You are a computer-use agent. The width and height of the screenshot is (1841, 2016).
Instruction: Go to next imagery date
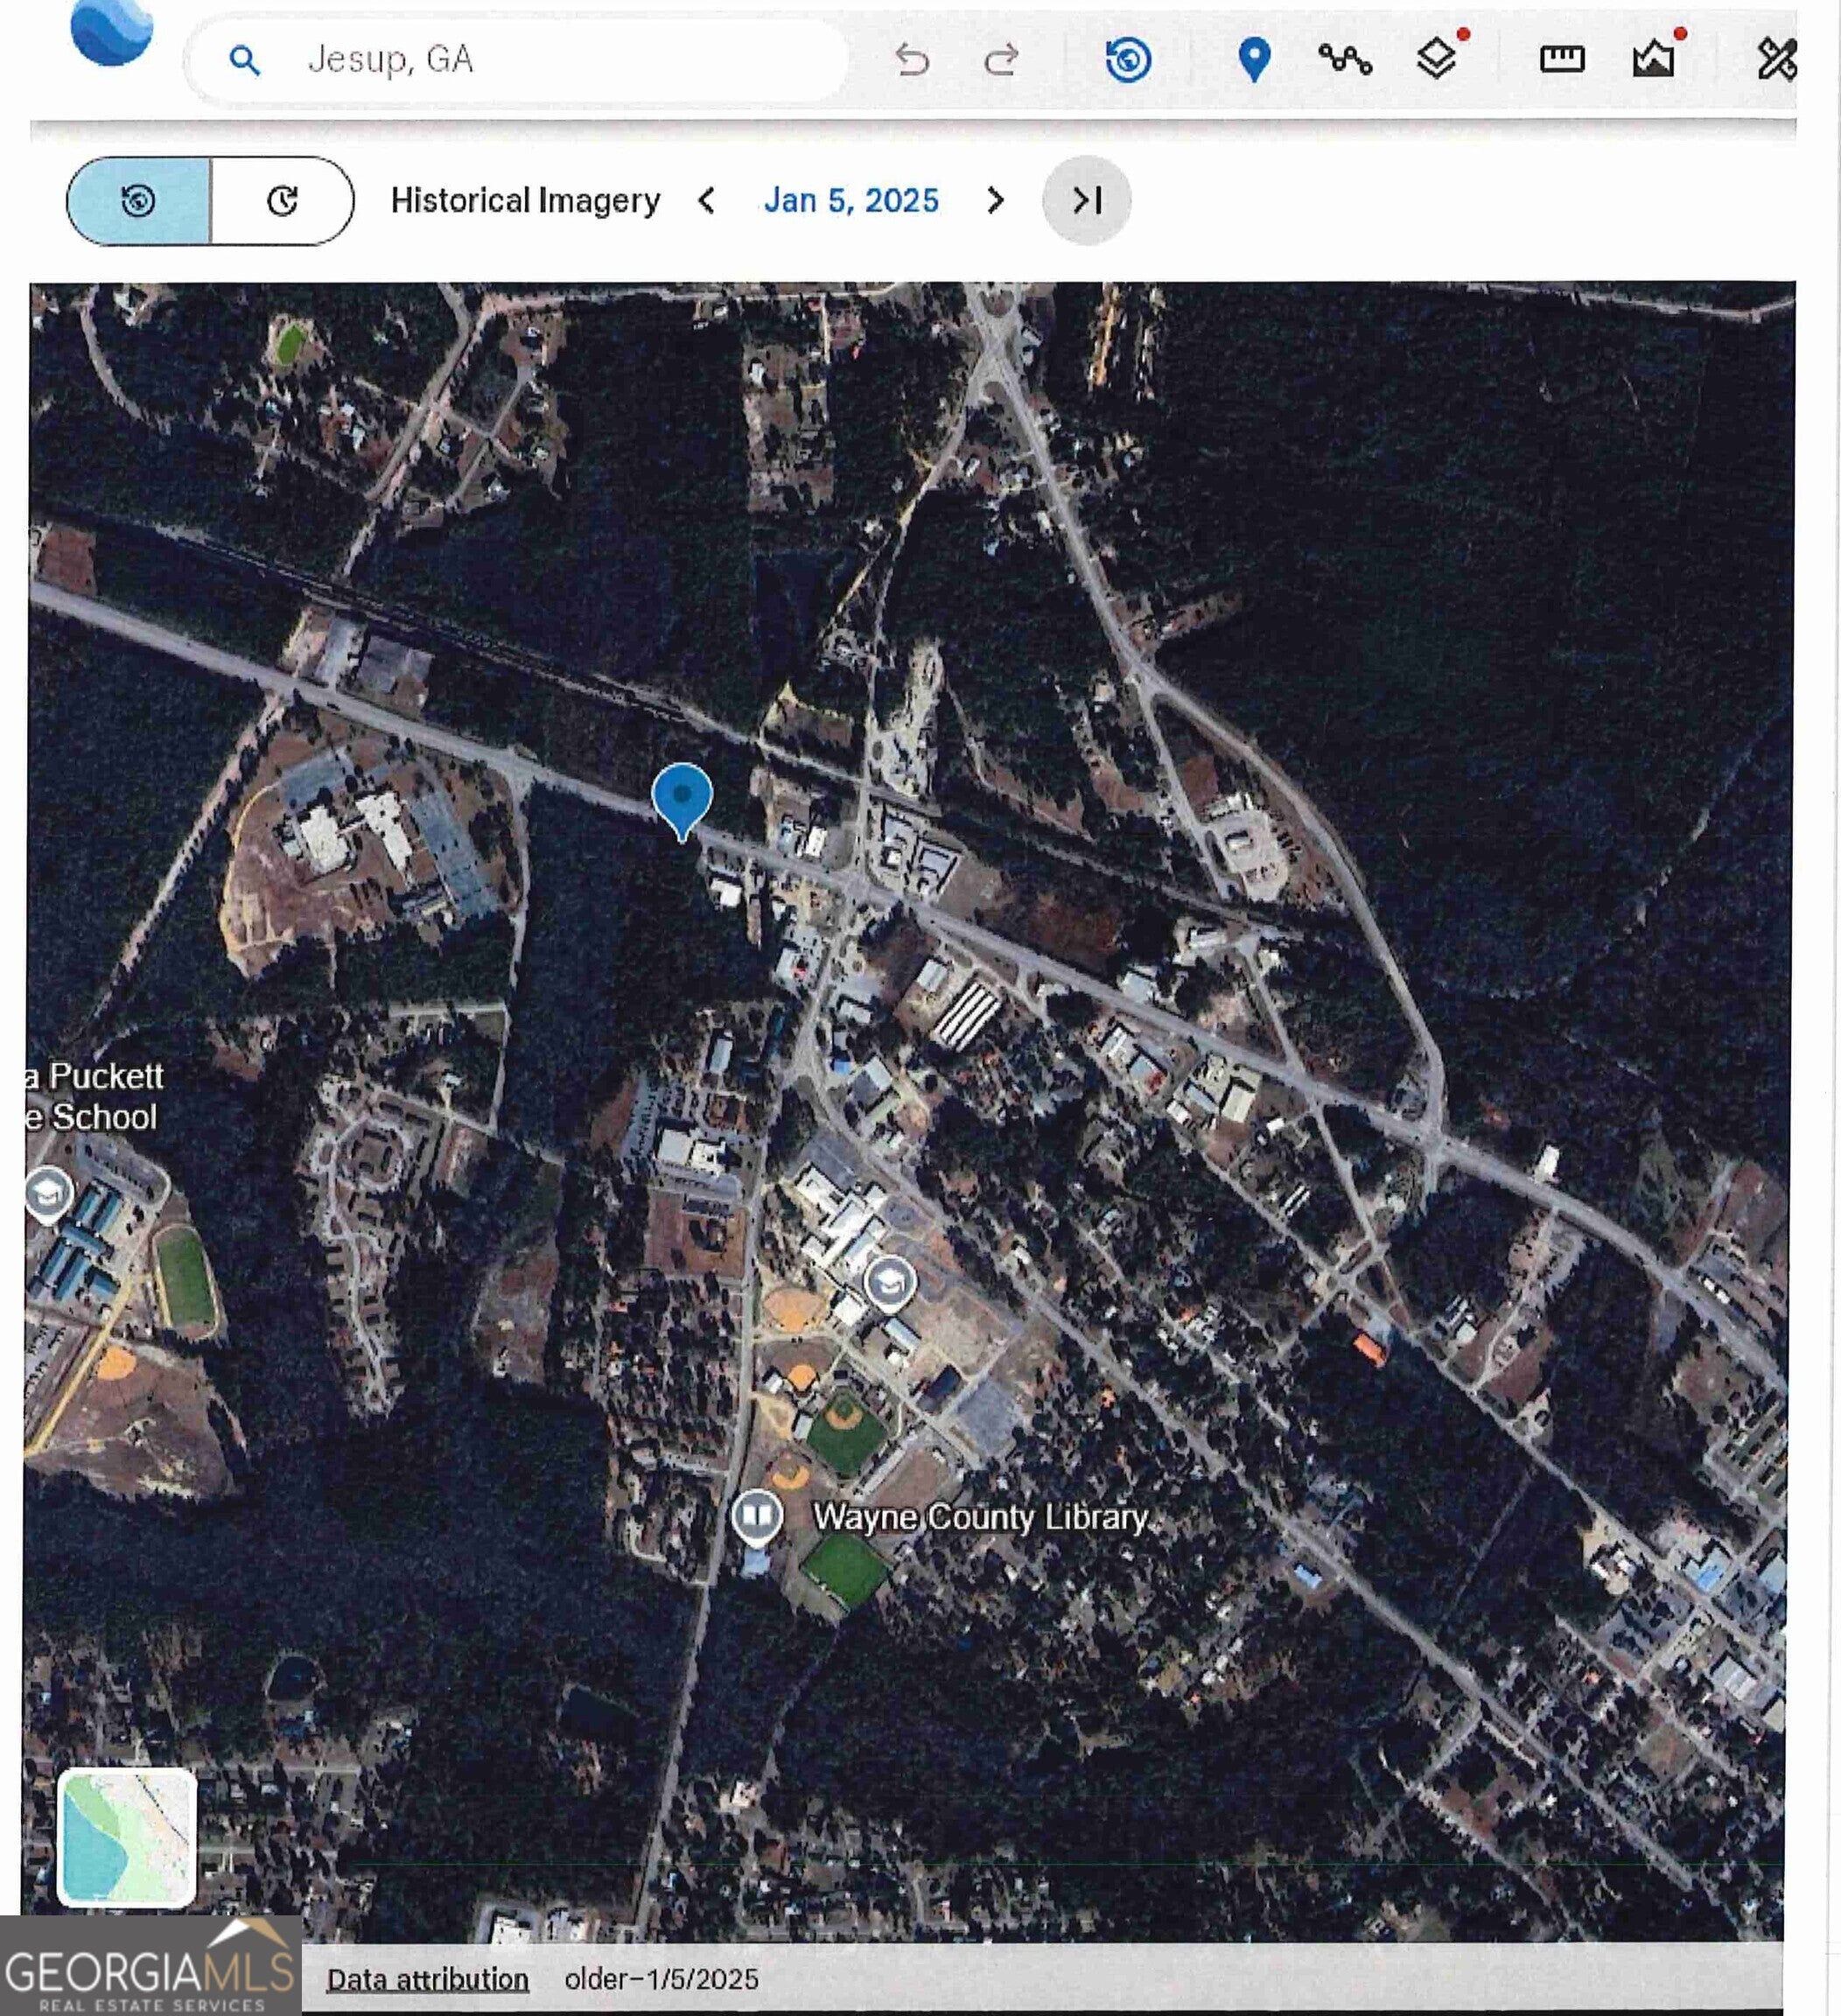[994, 201]
